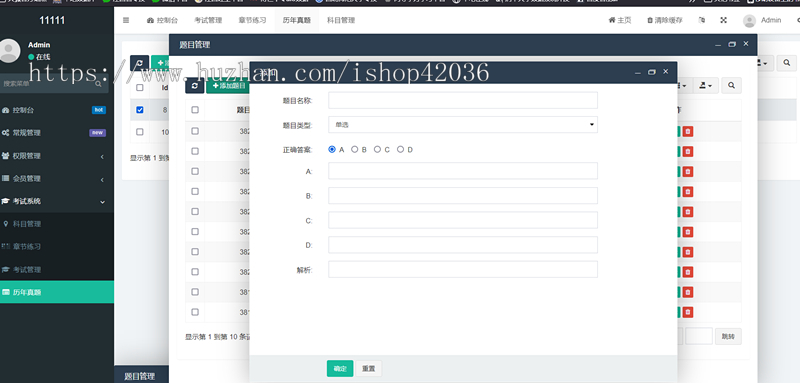Select radio A as 正确答案
The height and width of the screenshot is (383, 800).
click(x=332, y=149)
